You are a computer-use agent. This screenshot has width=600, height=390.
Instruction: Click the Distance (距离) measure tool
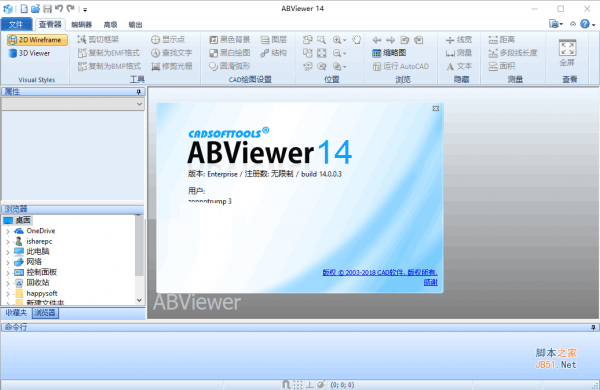click(502, 39)
